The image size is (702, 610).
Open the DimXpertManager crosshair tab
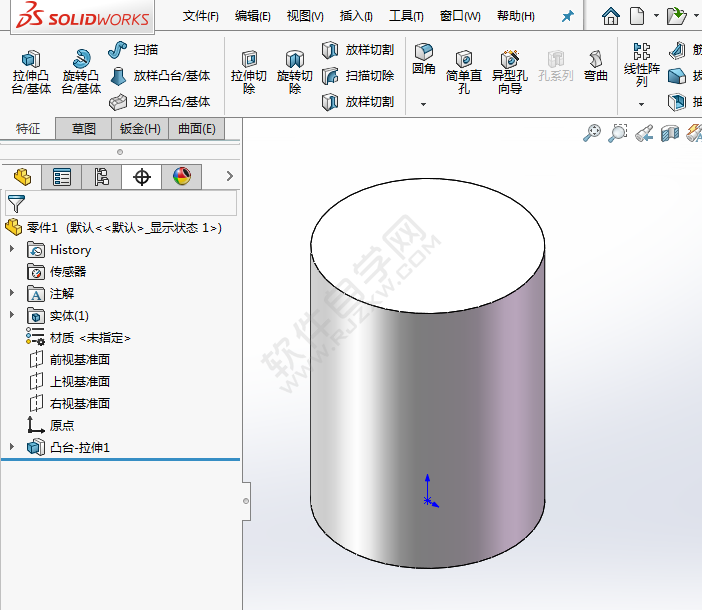[141, 177]
